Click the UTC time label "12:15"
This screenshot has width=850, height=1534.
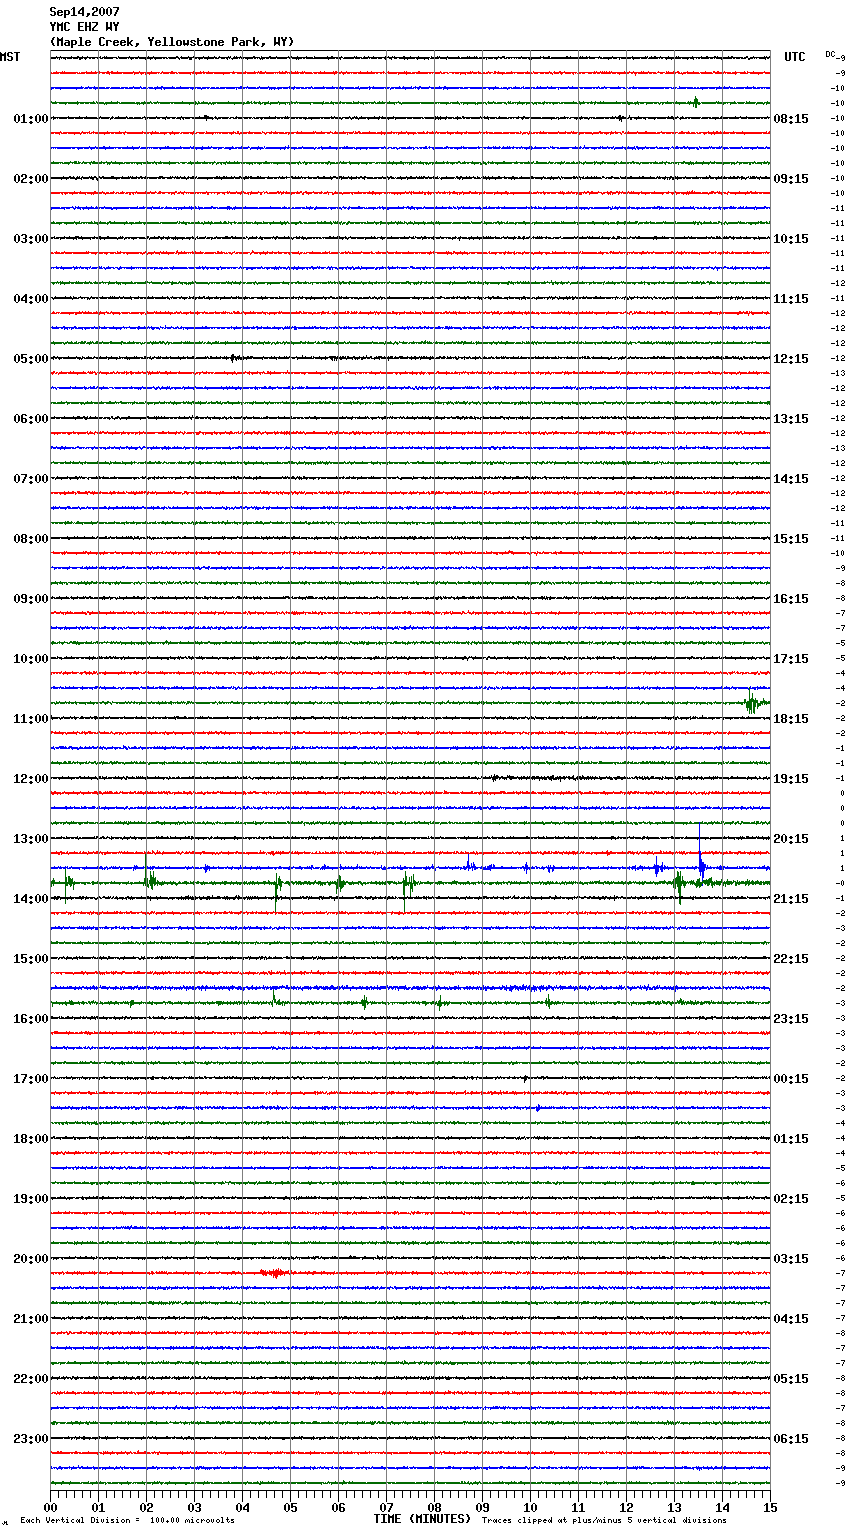pyautogui.click(x=791, y=359)
